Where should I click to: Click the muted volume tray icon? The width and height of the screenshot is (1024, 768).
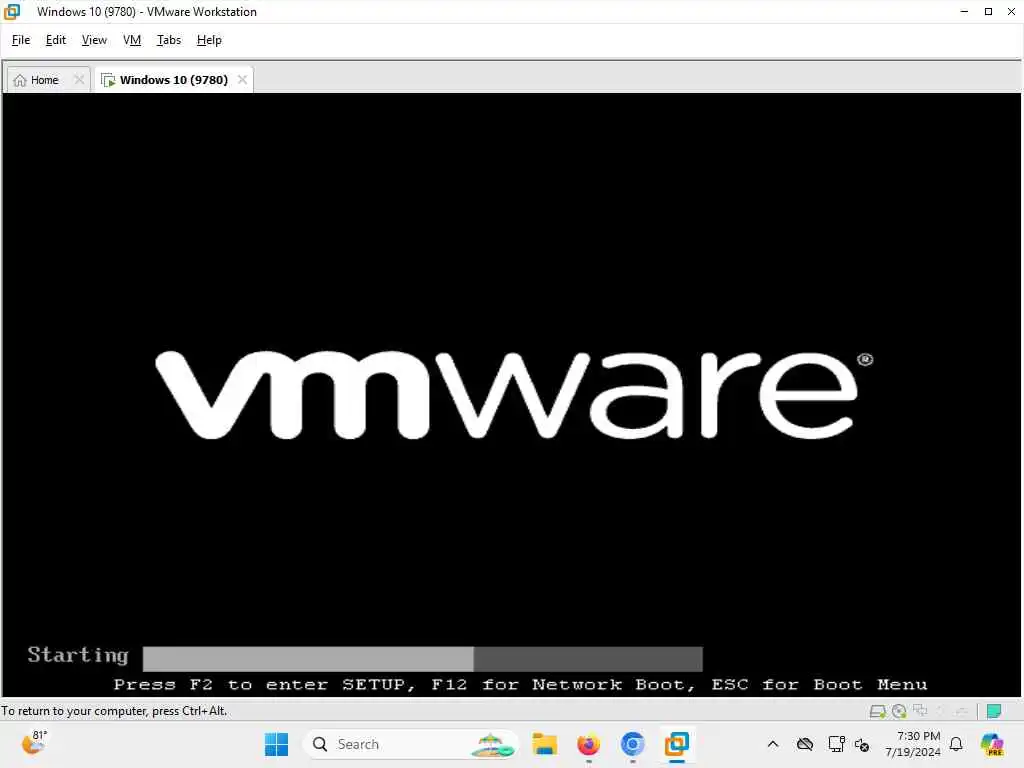[x=862, y=745]
